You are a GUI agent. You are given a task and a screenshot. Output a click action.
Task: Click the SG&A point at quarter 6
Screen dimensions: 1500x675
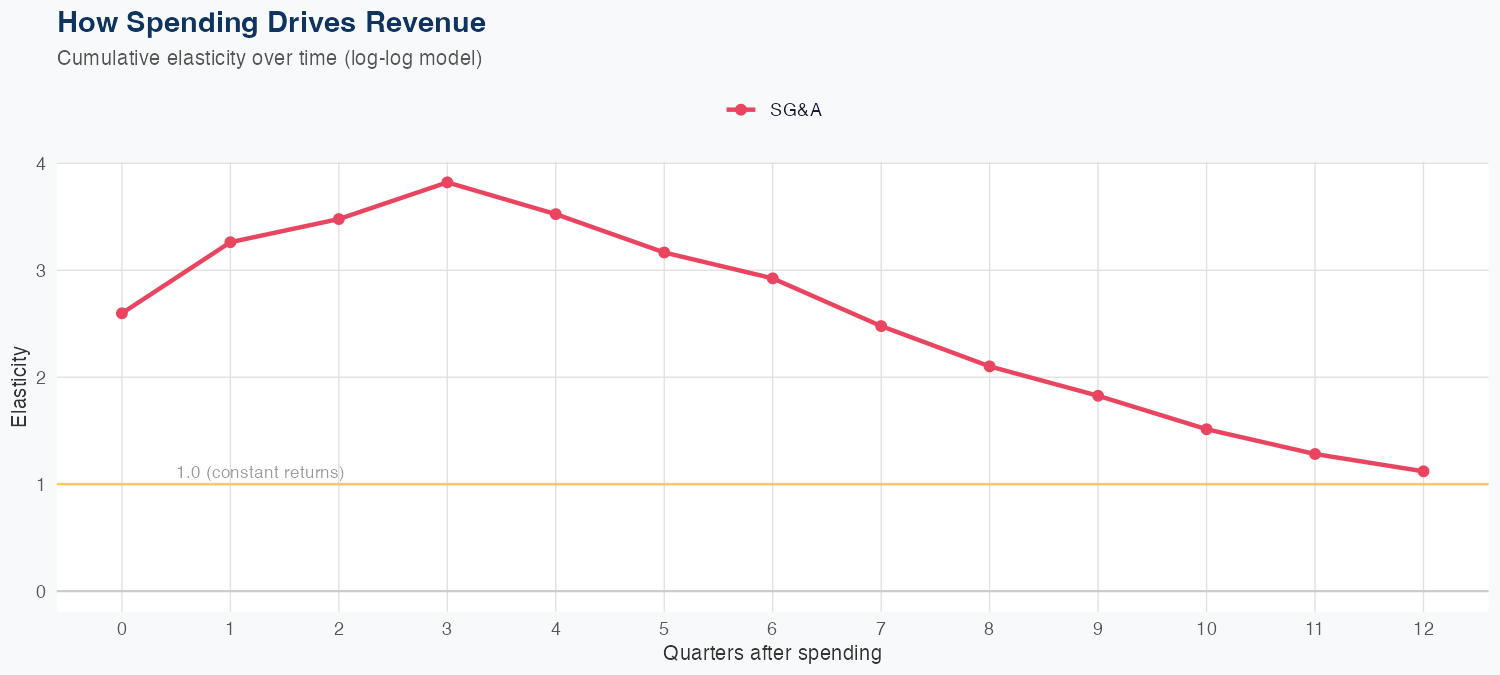point(772,278)
